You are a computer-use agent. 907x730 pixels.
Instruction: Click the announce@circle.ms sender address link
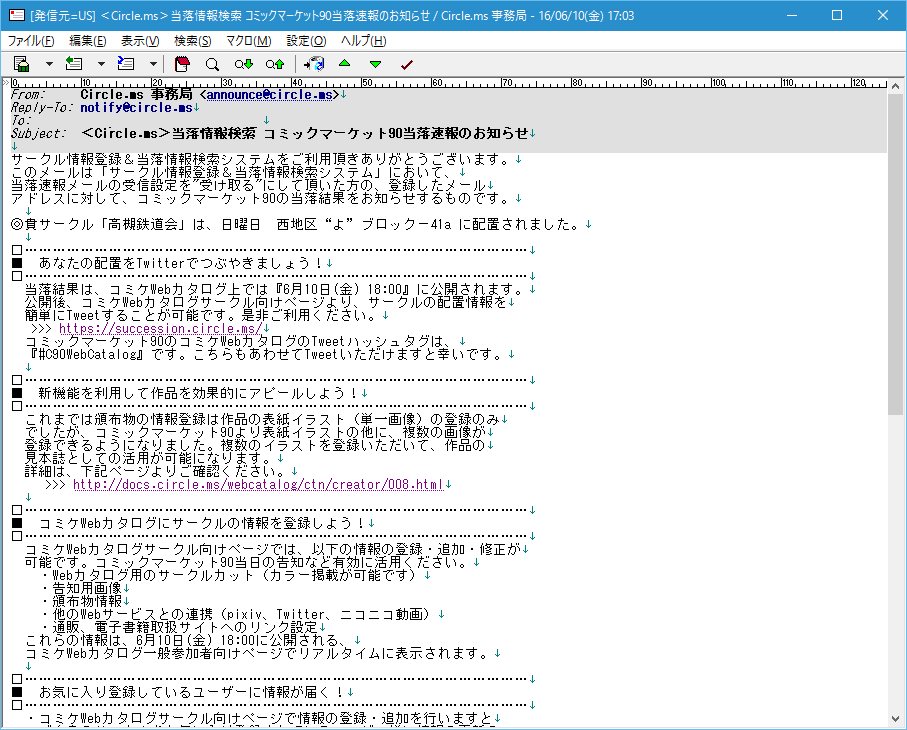pyautogui.click(x=270, y=95)
